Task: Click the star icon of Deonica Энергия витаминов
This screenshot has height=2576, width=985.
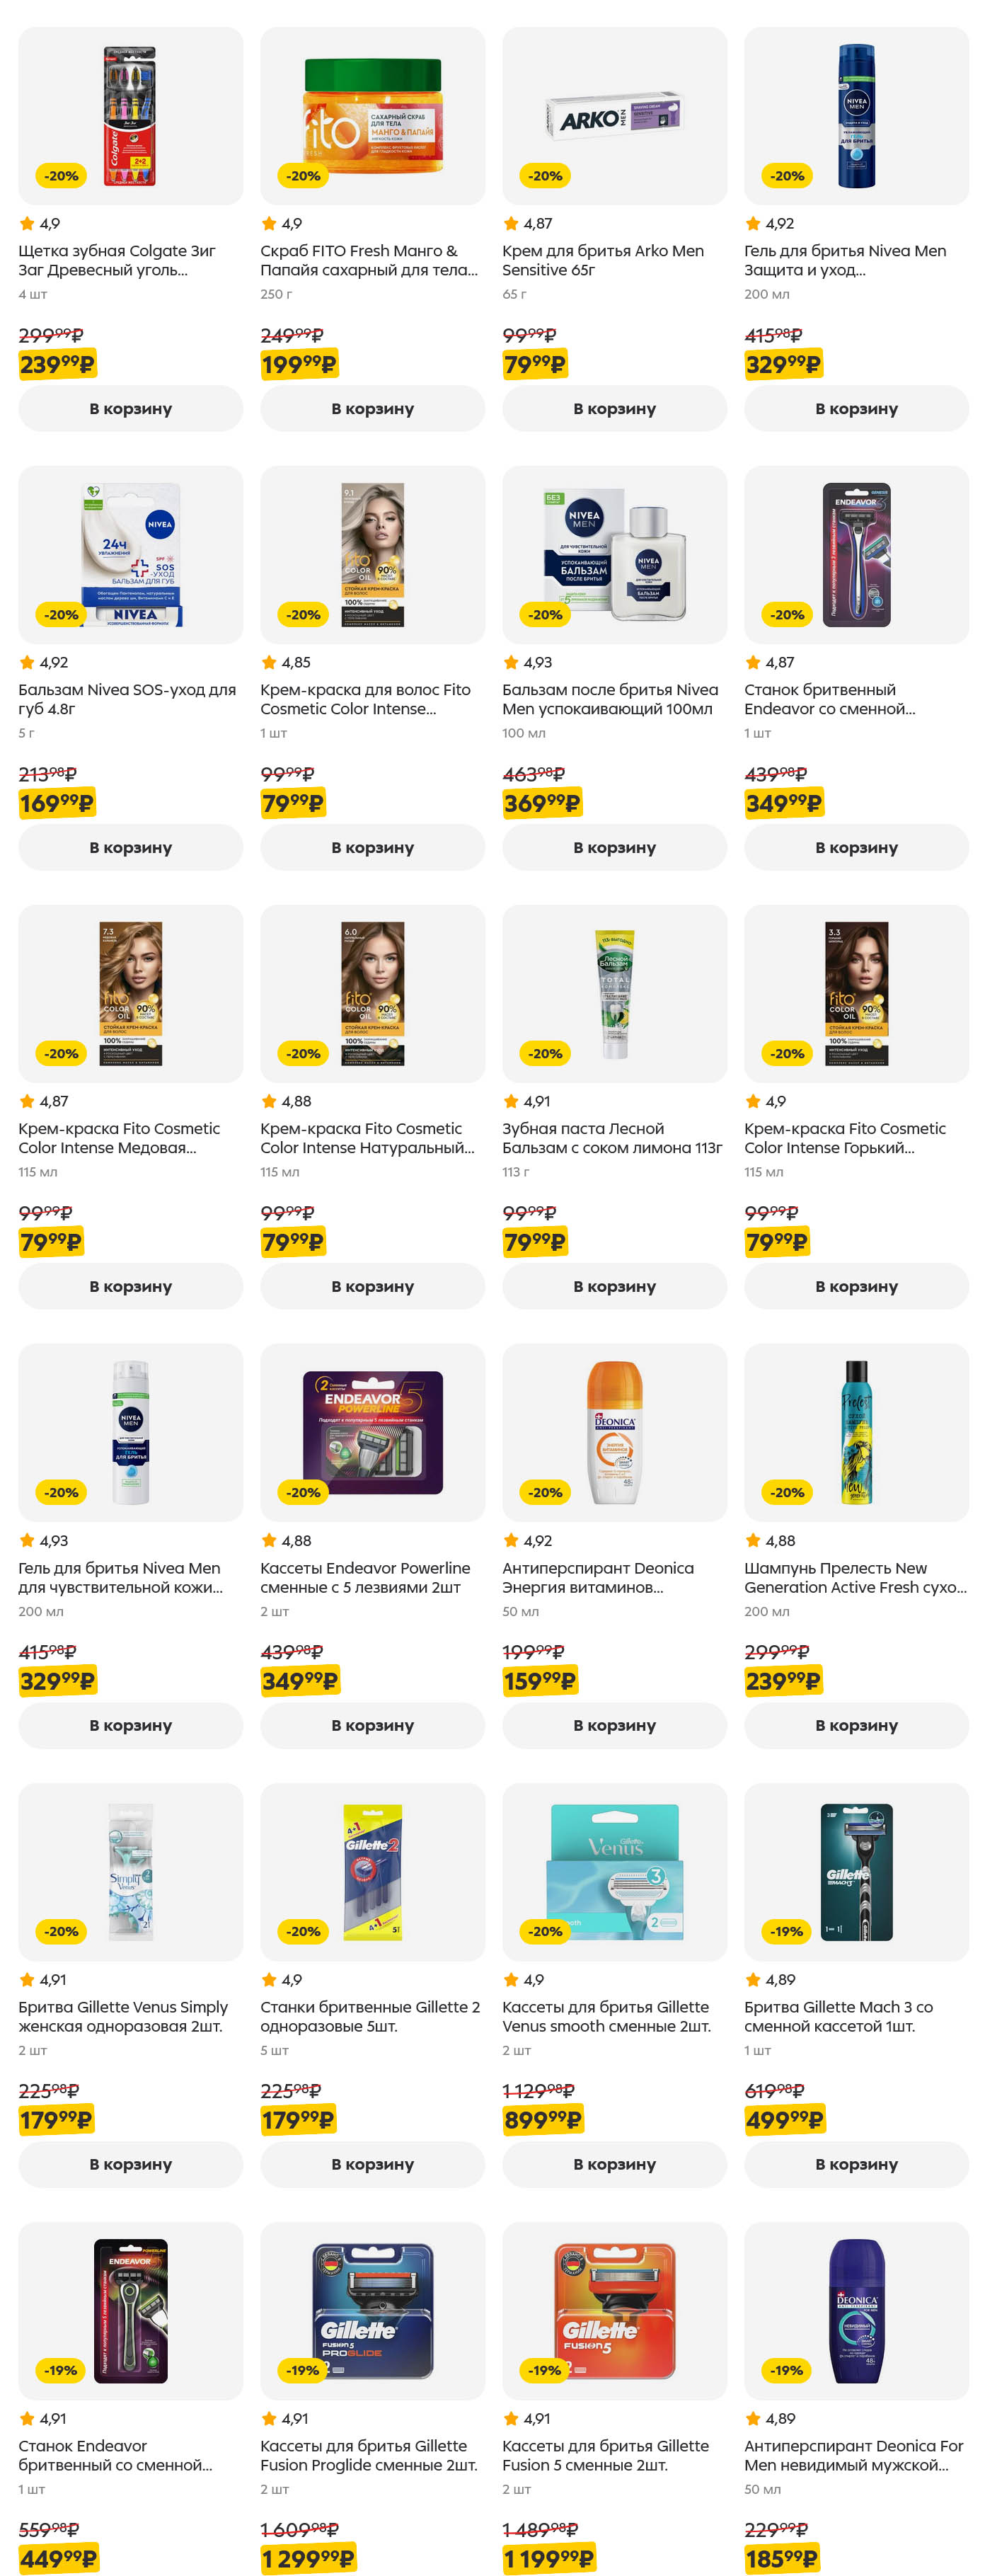Action: [511, 1540]
